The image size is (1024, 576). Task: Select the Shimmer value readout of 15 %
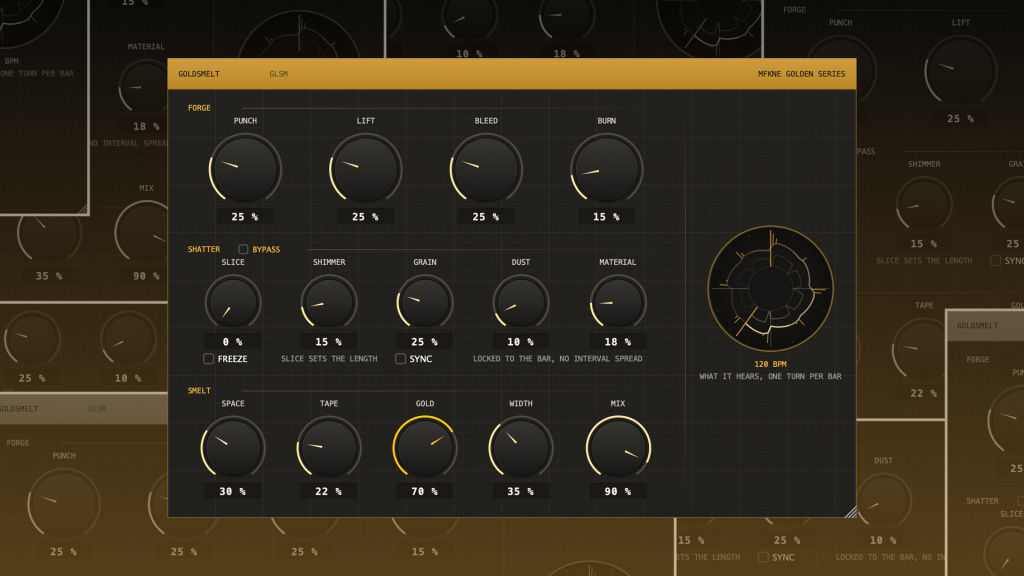(329, 342)
